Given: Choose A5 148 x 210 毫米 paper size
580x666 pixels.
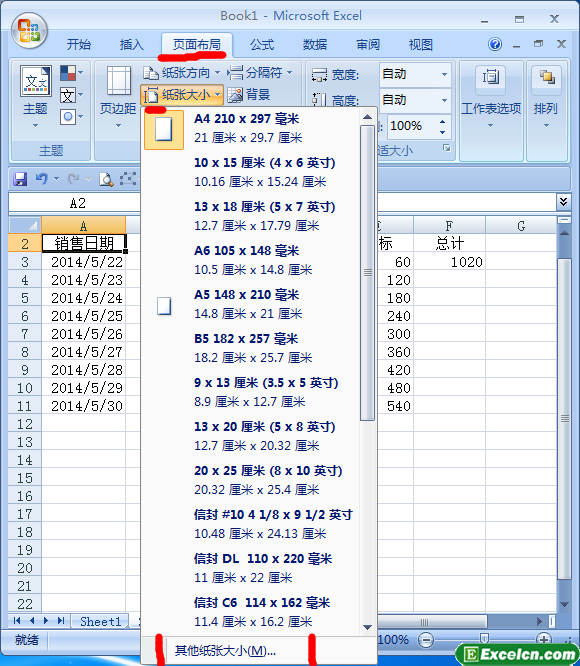Looking at the screenshot, I should pos(251,304).
